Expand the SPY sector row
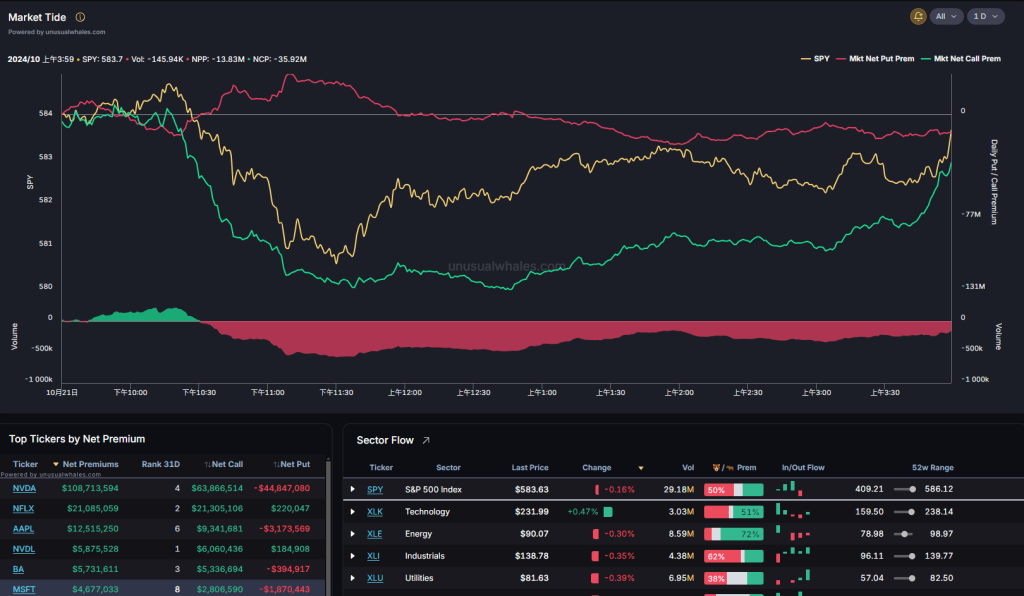 tap(352, 489)
